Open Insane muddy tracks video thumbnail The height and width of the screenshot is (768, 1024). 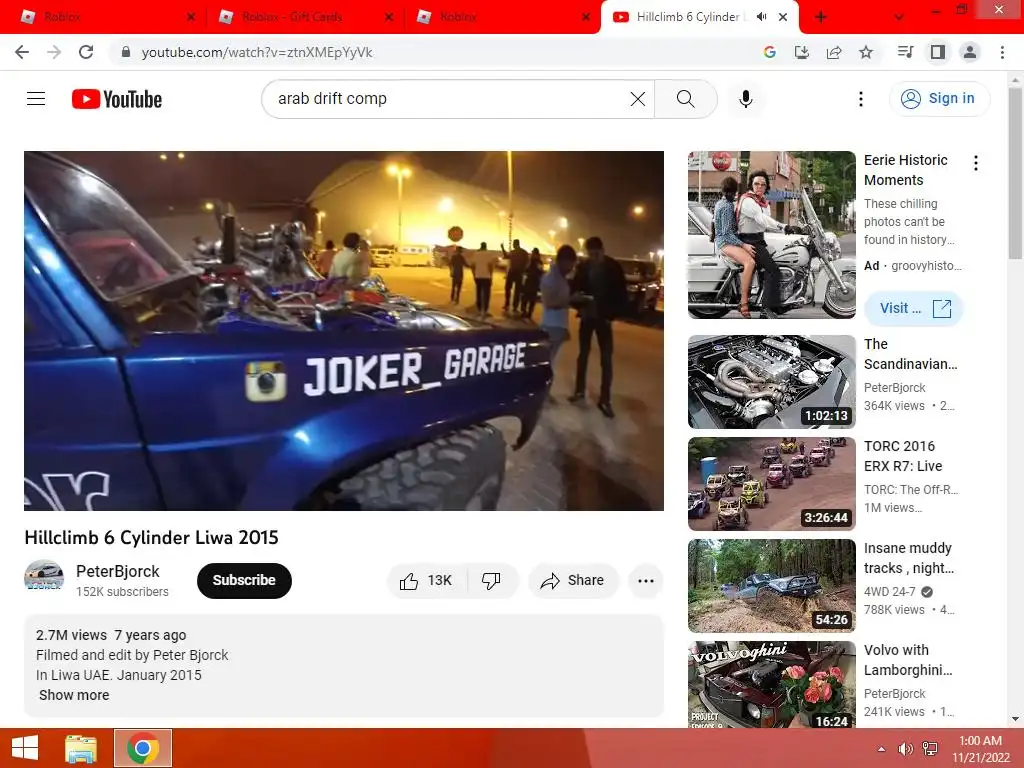click(x=771, y=586)
